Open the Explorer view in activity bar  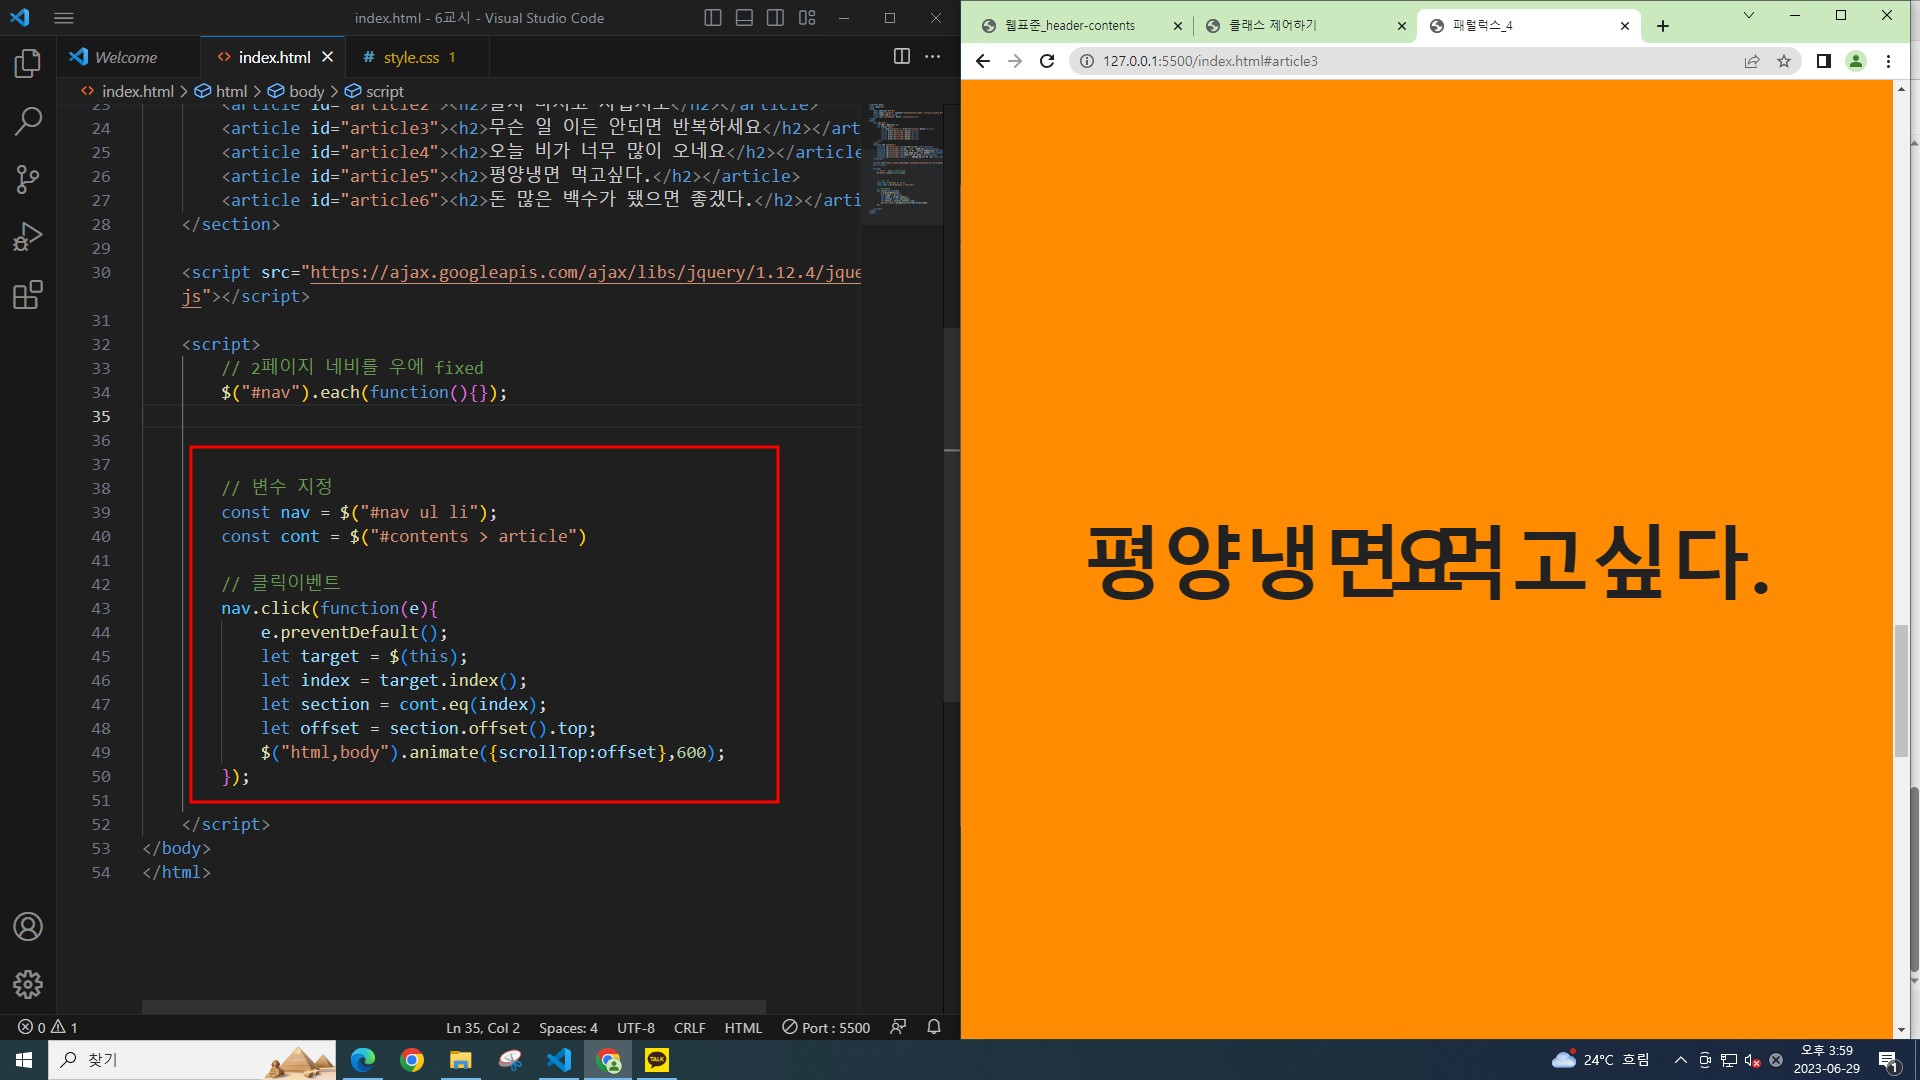(28, 64)
